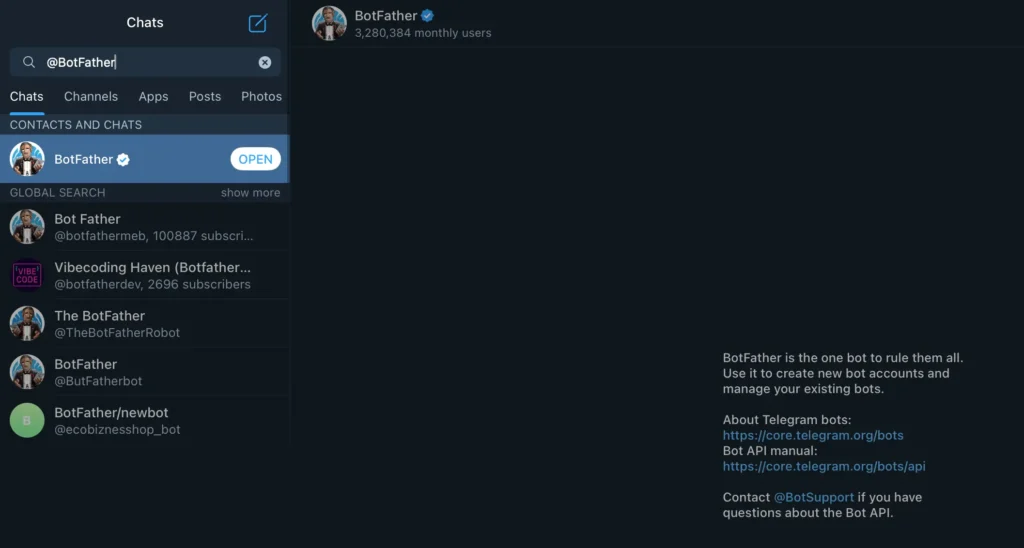Switch to the Channels tab
Screen dimensions: 1024x548
pyautogui.click(x=91, y=97)
